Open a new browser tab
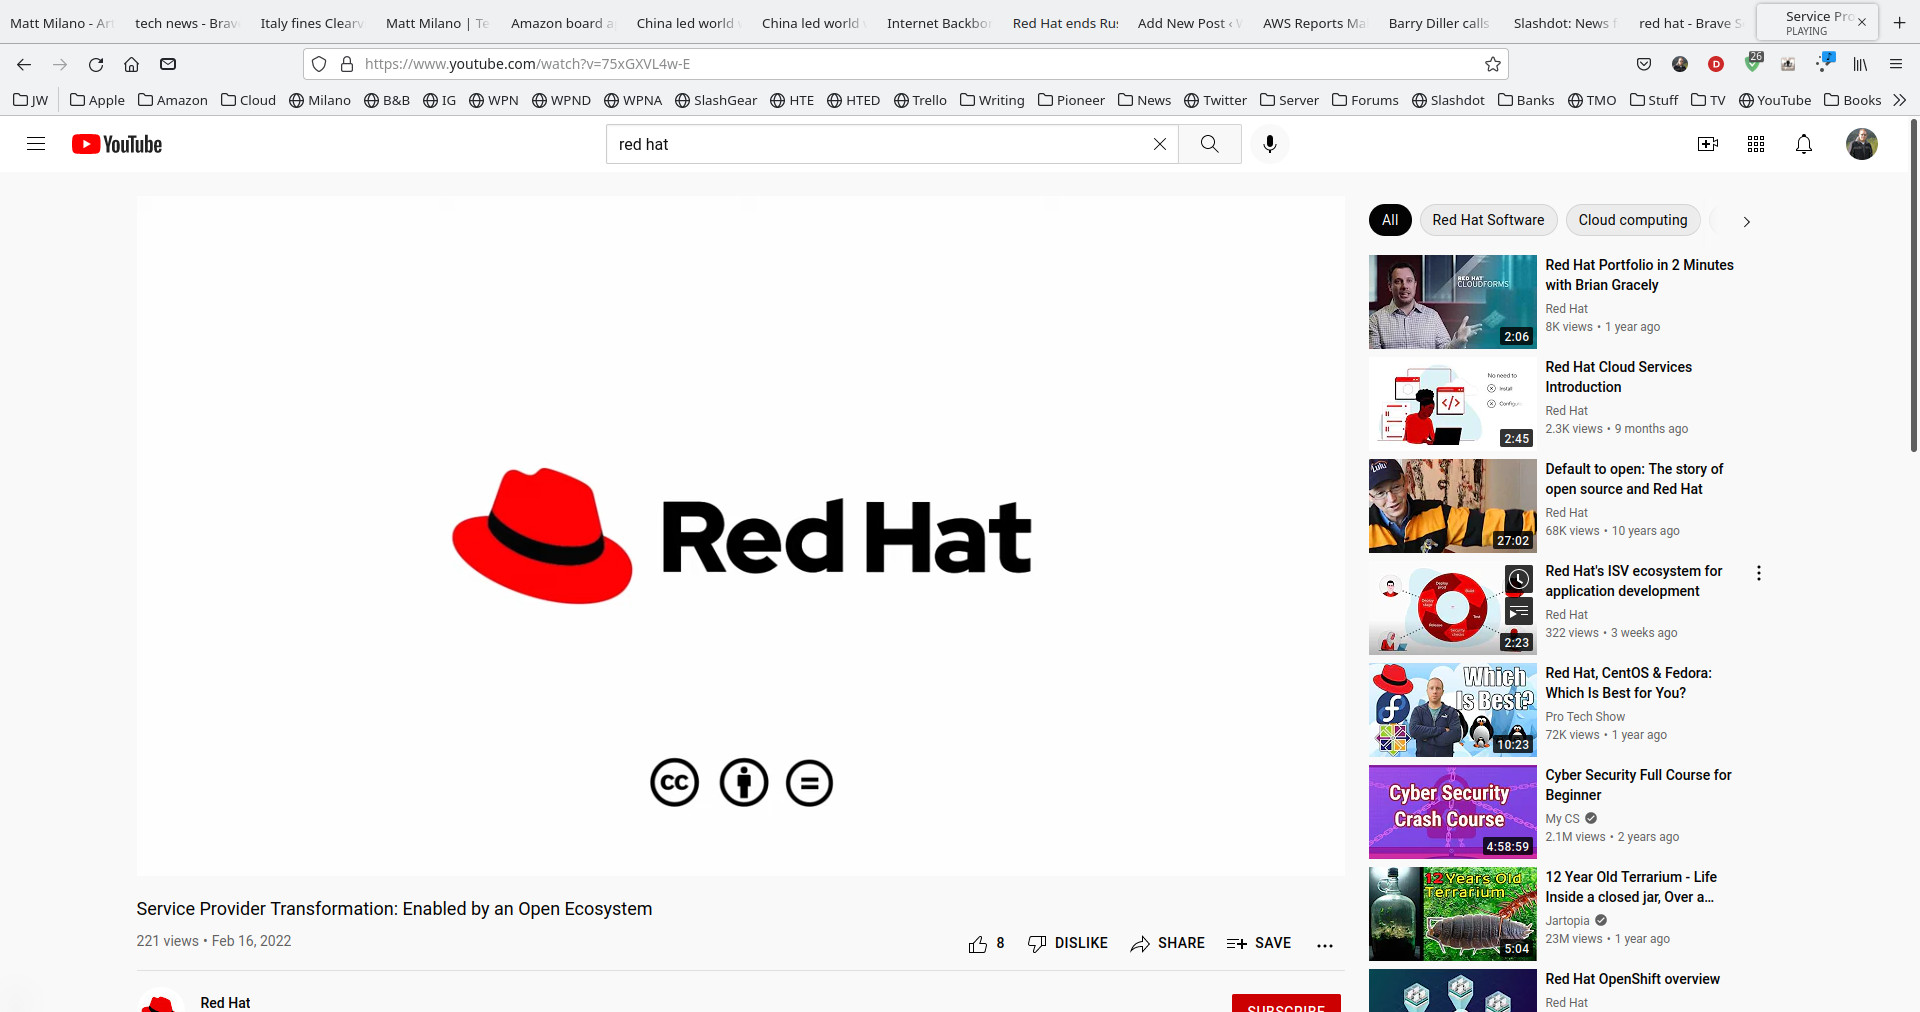 pyautogui.click(x=1900, y=22)
